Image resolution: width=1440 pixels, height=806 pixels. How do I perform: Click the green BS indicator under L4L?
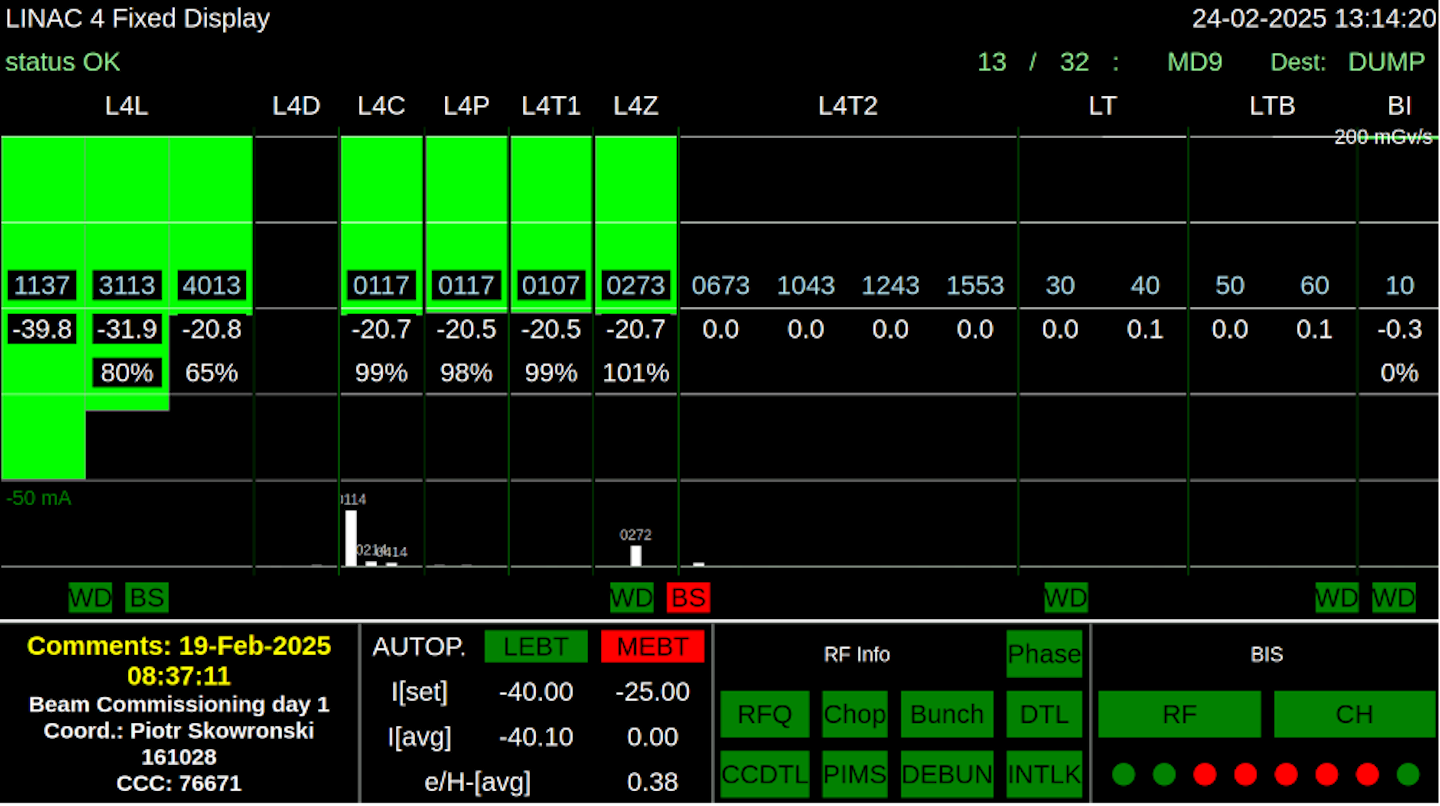[x=147, y=598]
